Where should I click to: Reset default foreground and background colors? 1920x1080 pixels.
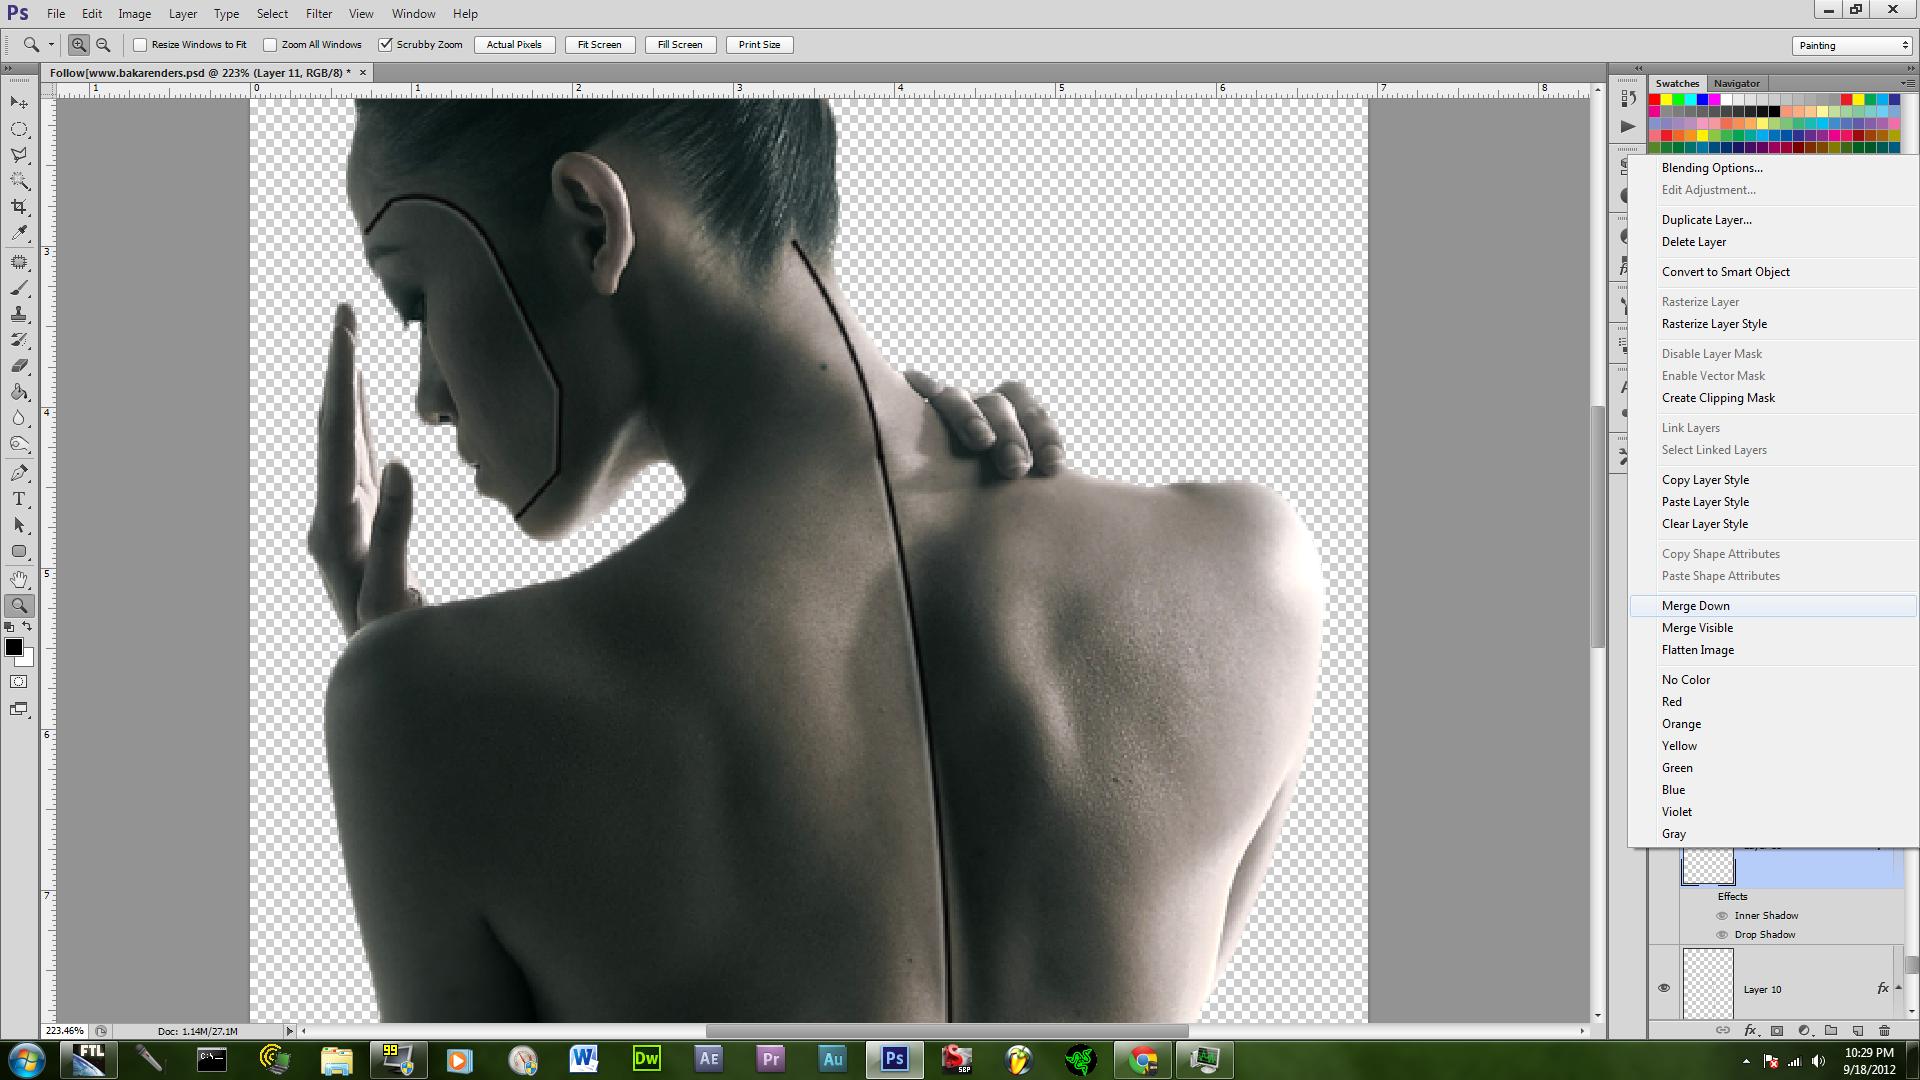pyautogui.click(x=10, y=627)
